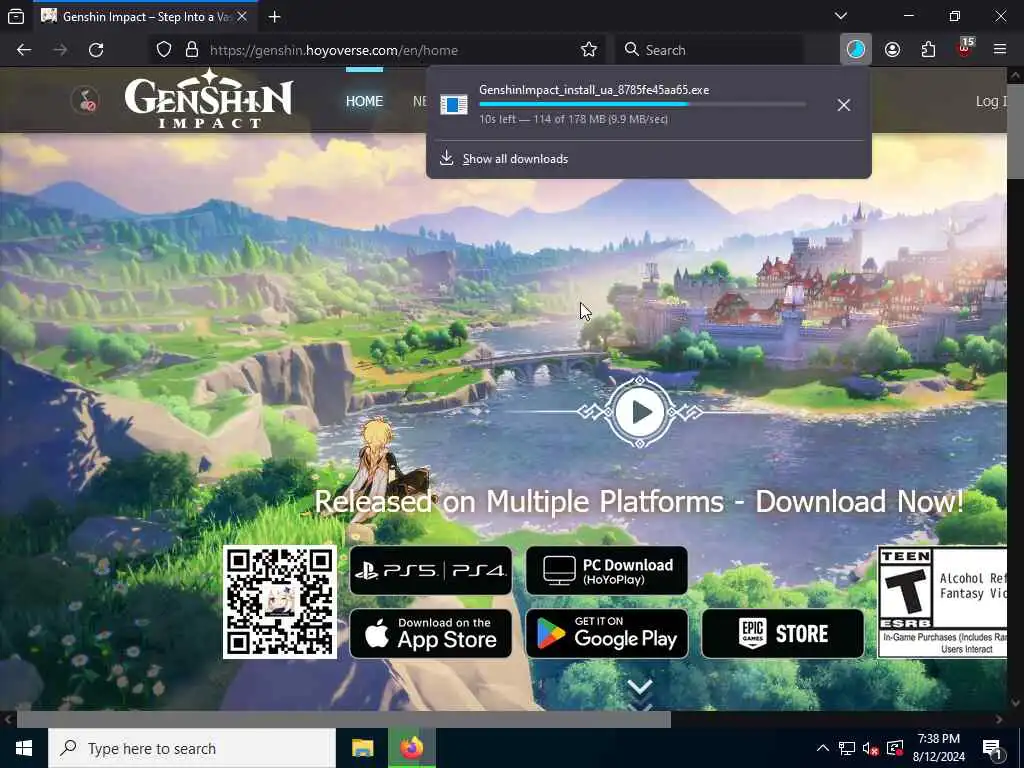Viewport: 1024px width, 768px height.
Task: Open the uBlock extension badge icon
Action: [x=965, y=49]
